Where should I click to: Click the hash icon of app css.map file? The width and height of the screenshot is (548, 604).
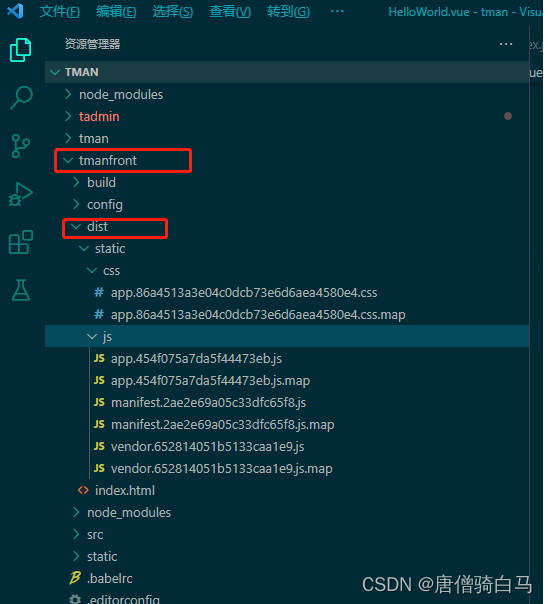pyautogui.click(x=99, y=314)
